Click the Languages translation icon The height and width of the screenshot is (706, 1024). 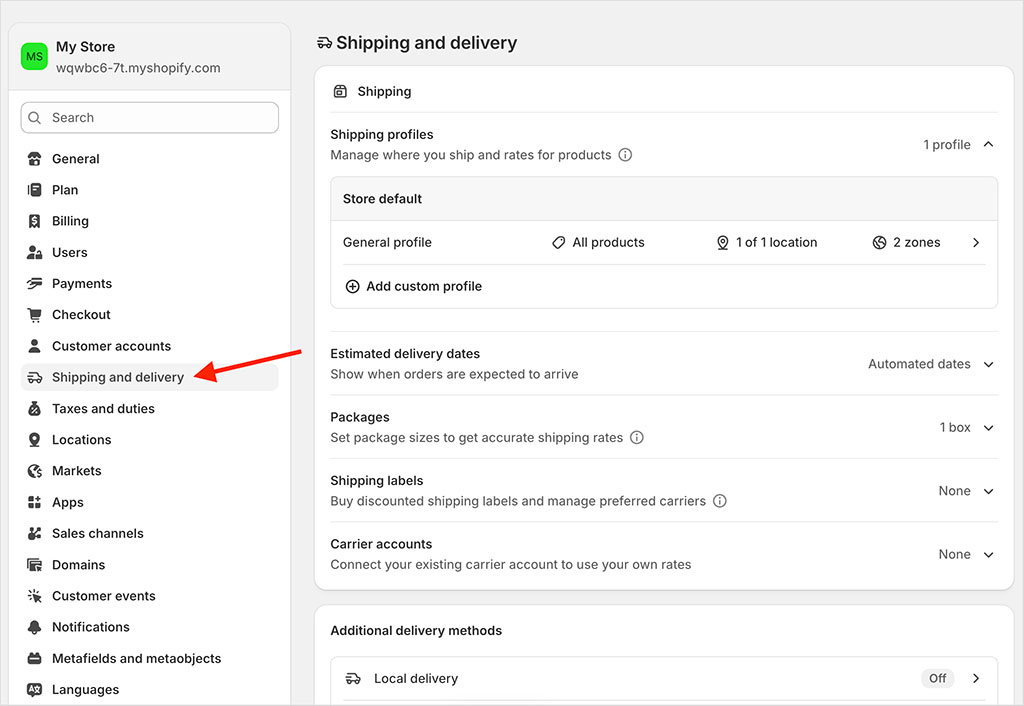(35, 690)
